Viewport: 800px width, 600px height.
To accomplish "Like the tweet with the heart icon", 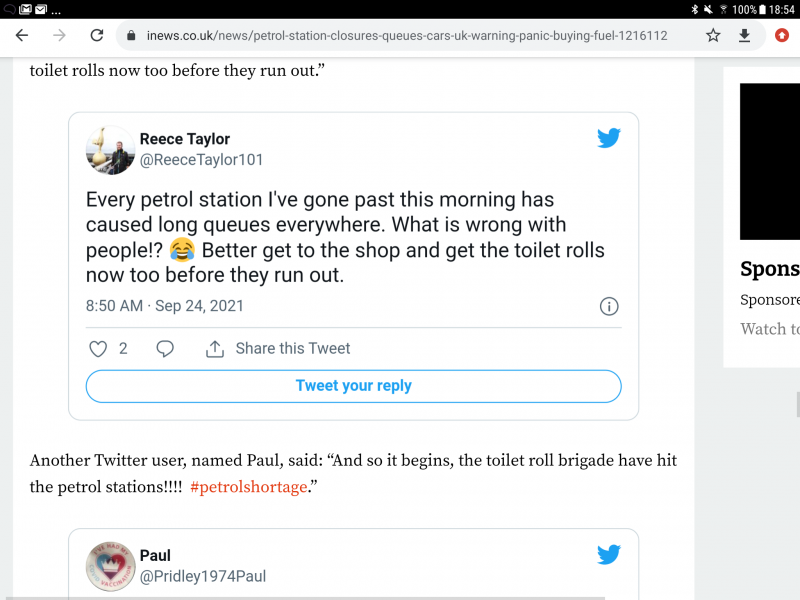I will (x=97, y=348).
